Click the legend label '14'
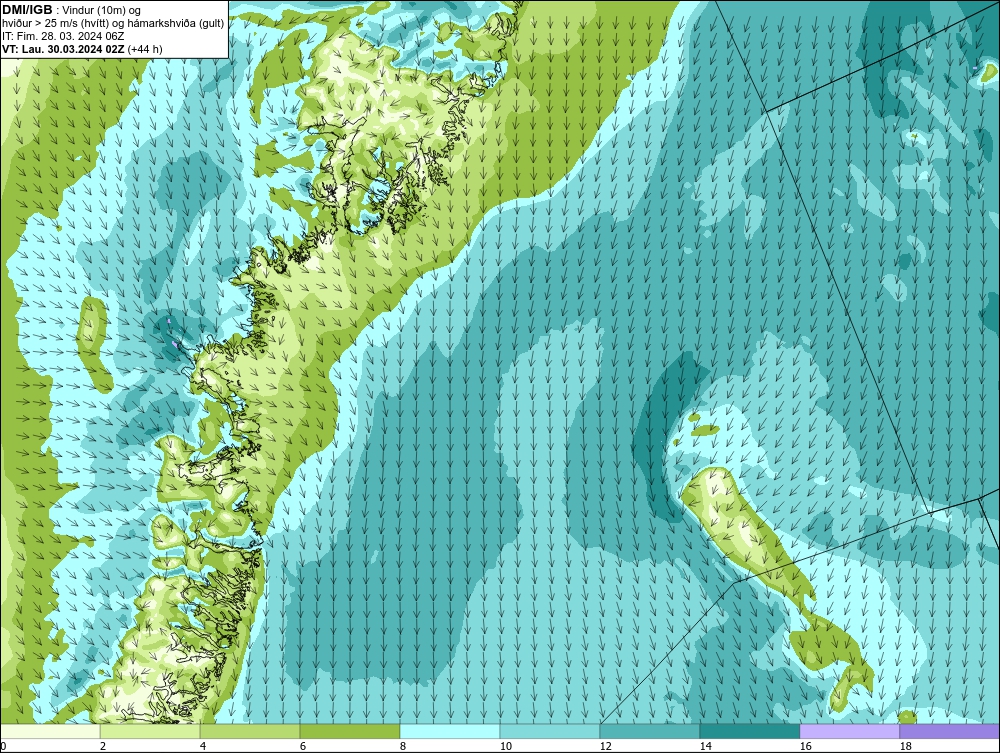The height and width of the screenshot is (753, 1000). click(706, 746)
